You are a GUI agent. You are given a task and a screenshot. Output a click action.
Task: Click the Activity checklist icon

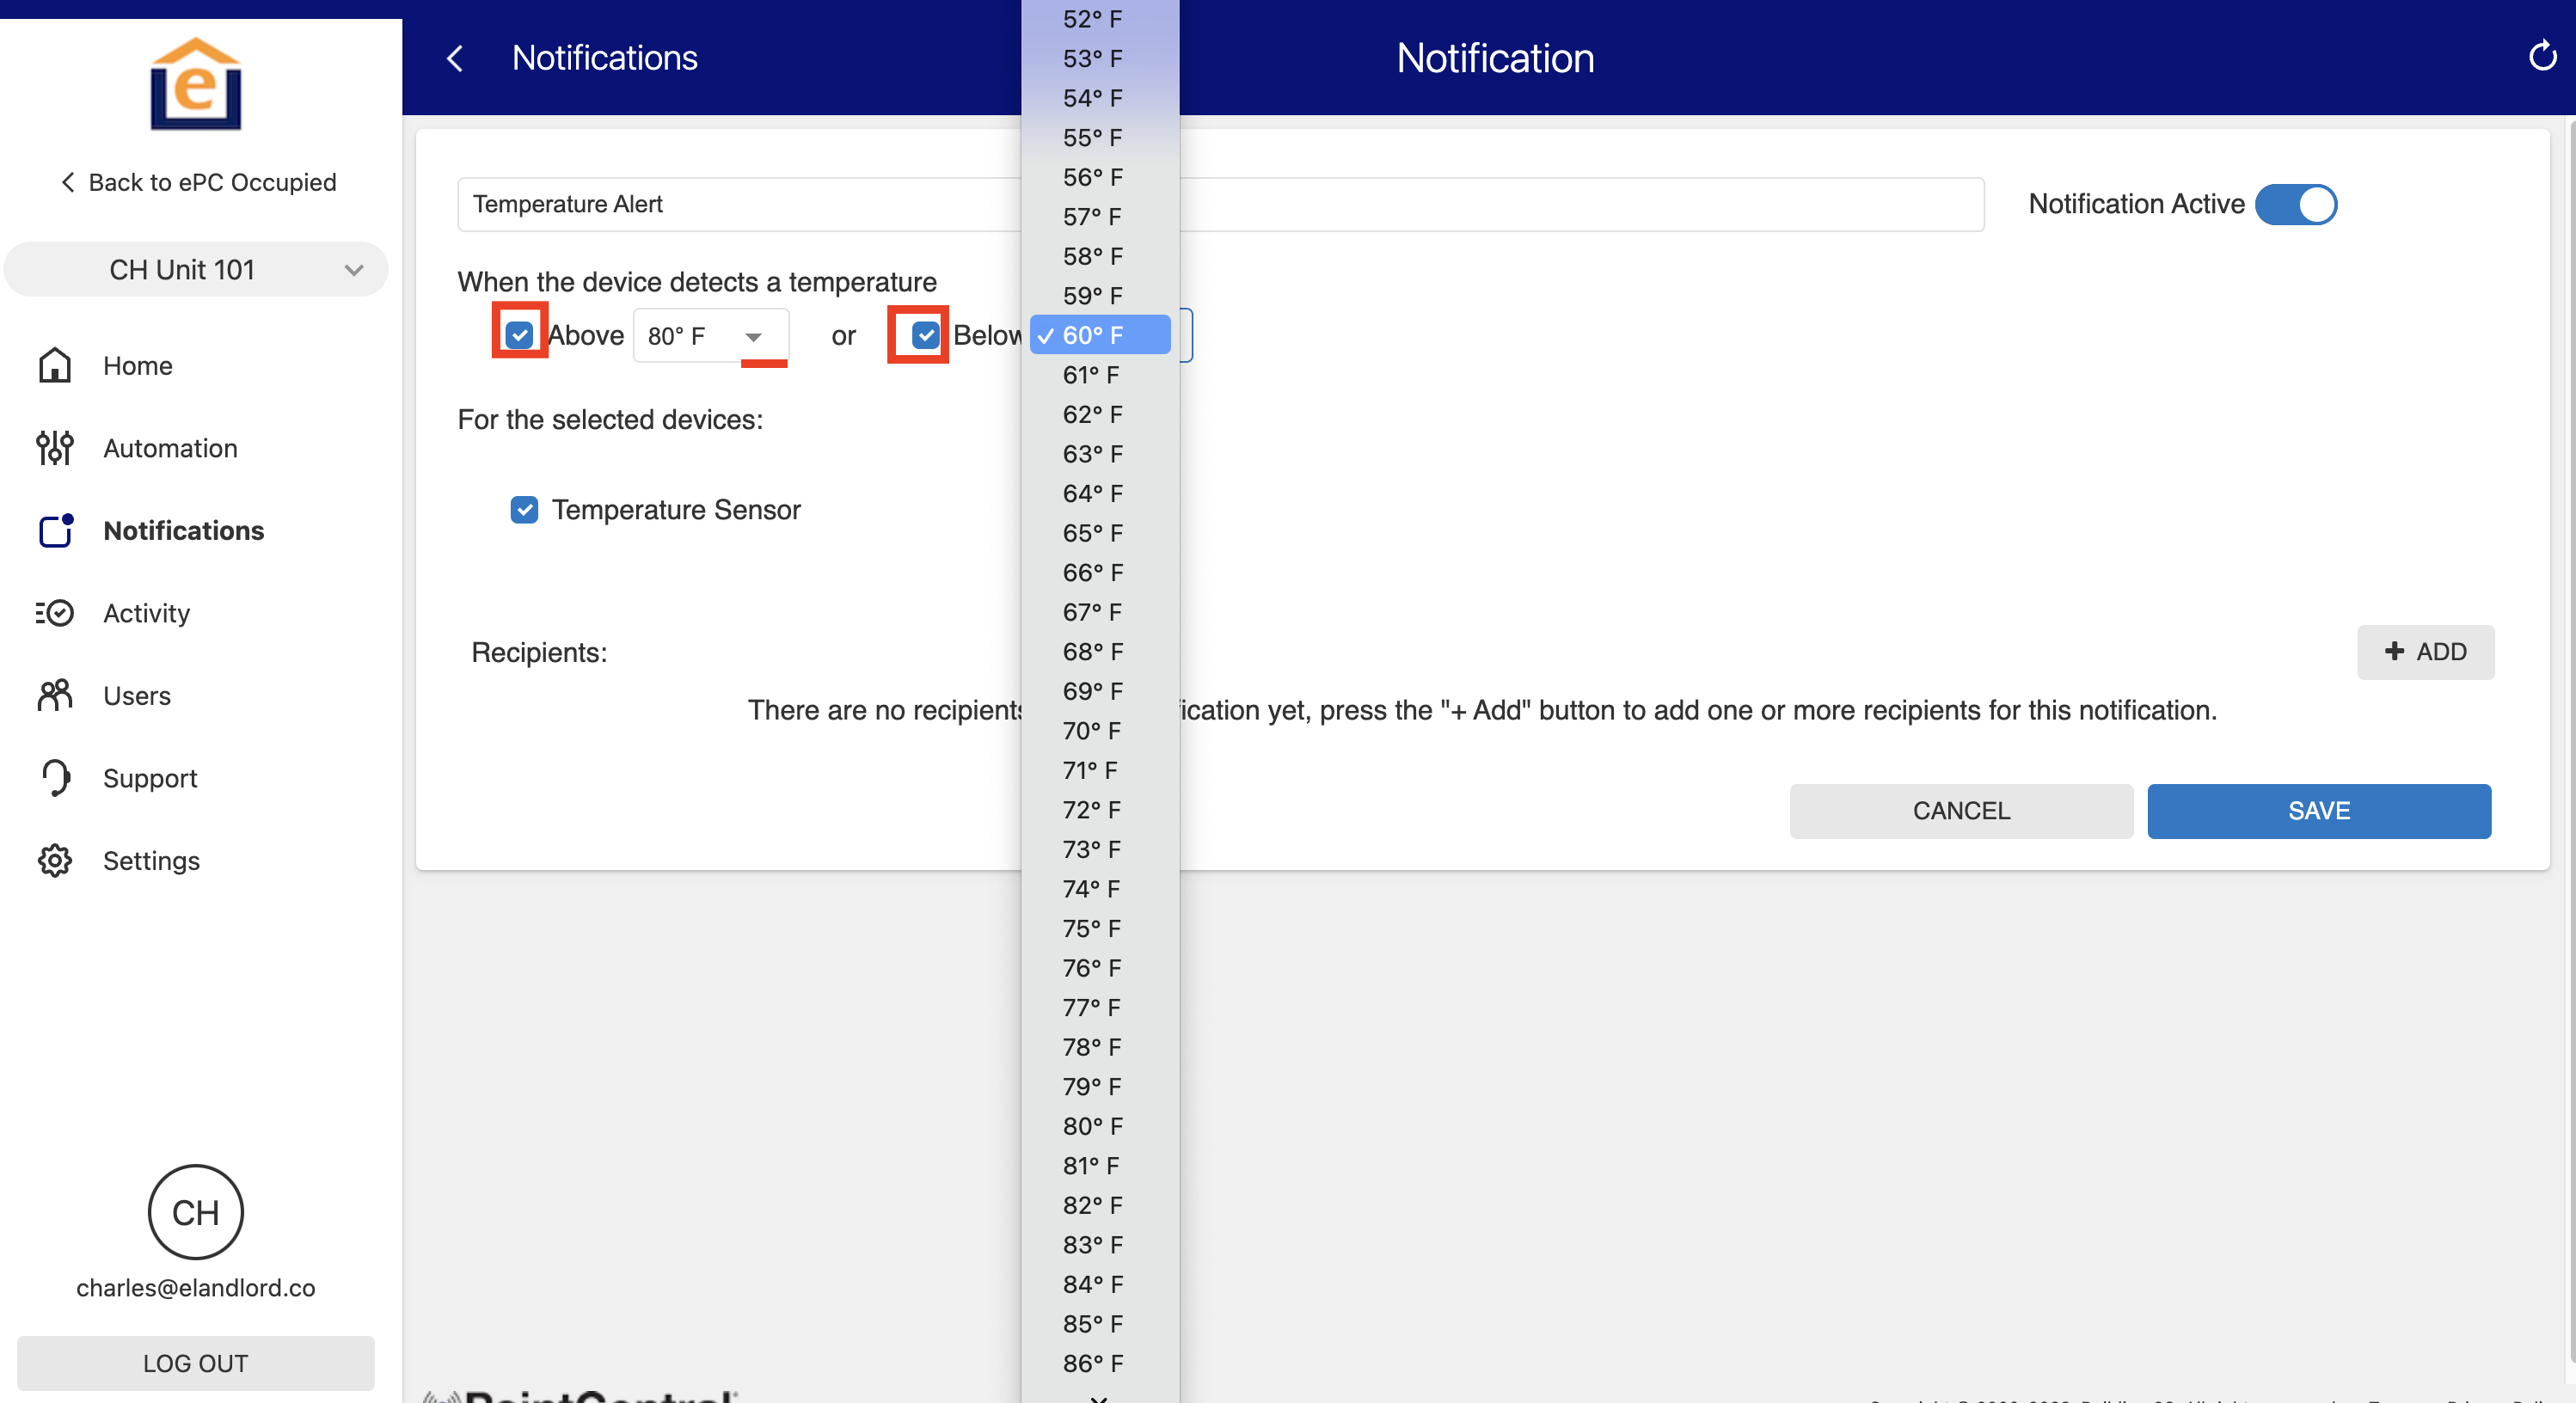pos(54,612)
